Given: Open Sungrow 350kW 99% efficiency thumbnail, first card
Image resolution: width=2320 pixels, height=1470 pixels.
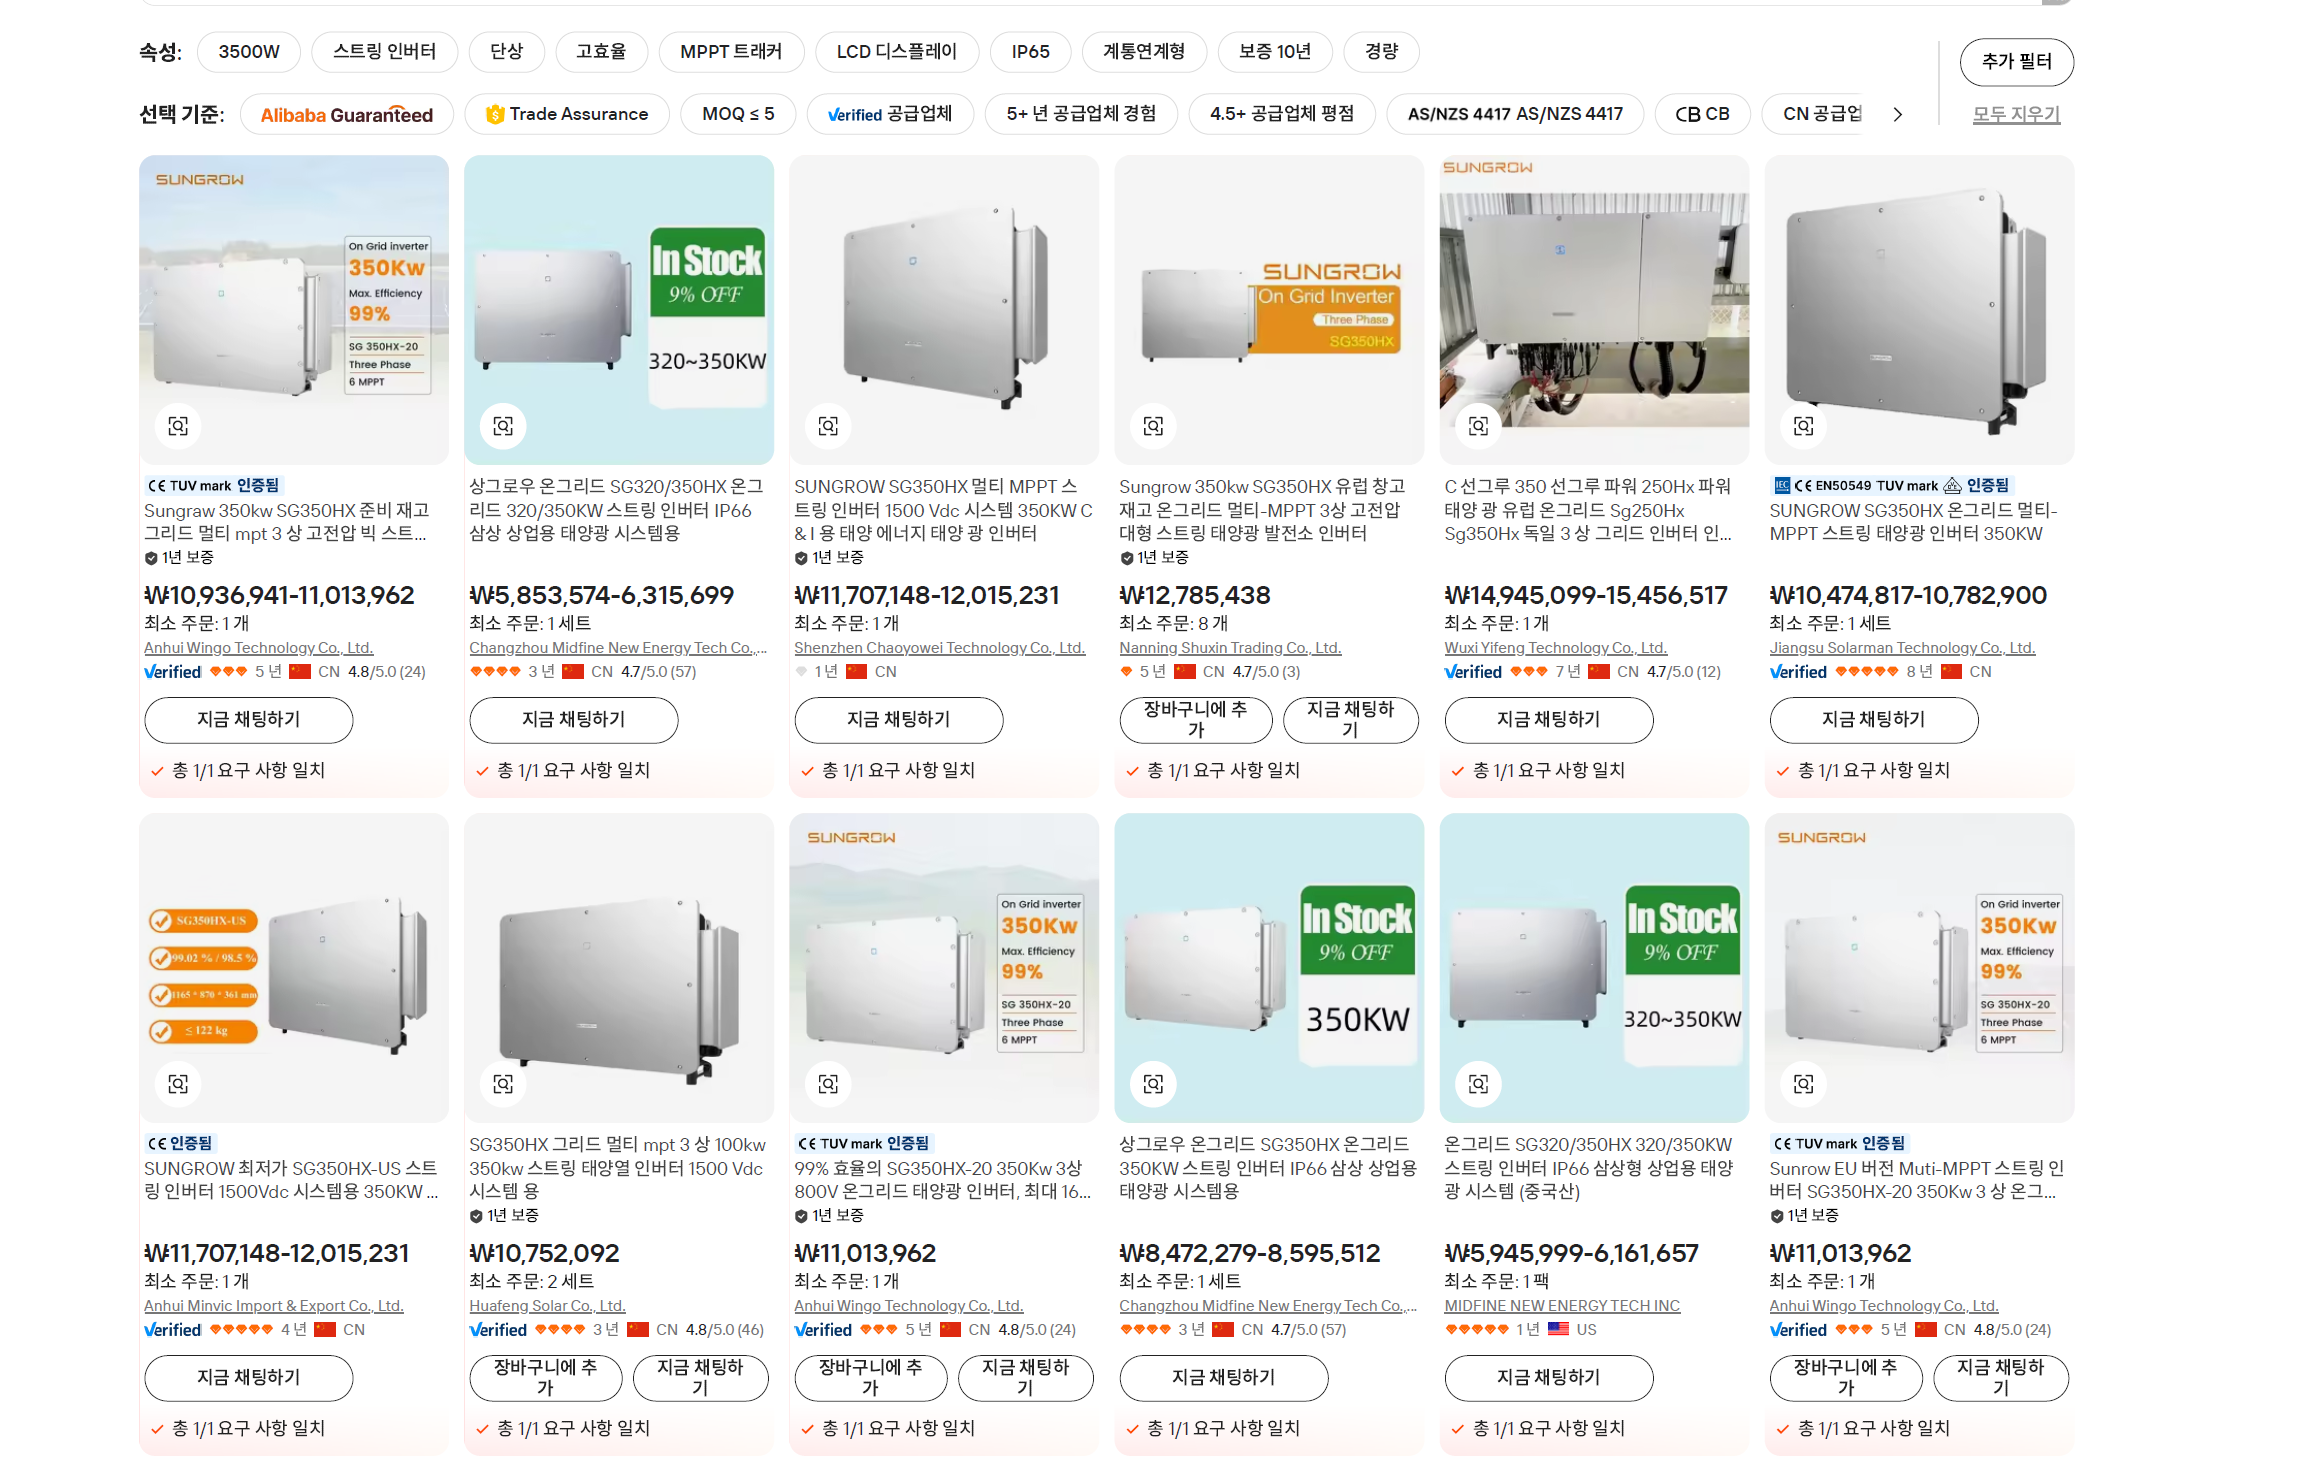Looking at the screenshot, I should [294, 309].
